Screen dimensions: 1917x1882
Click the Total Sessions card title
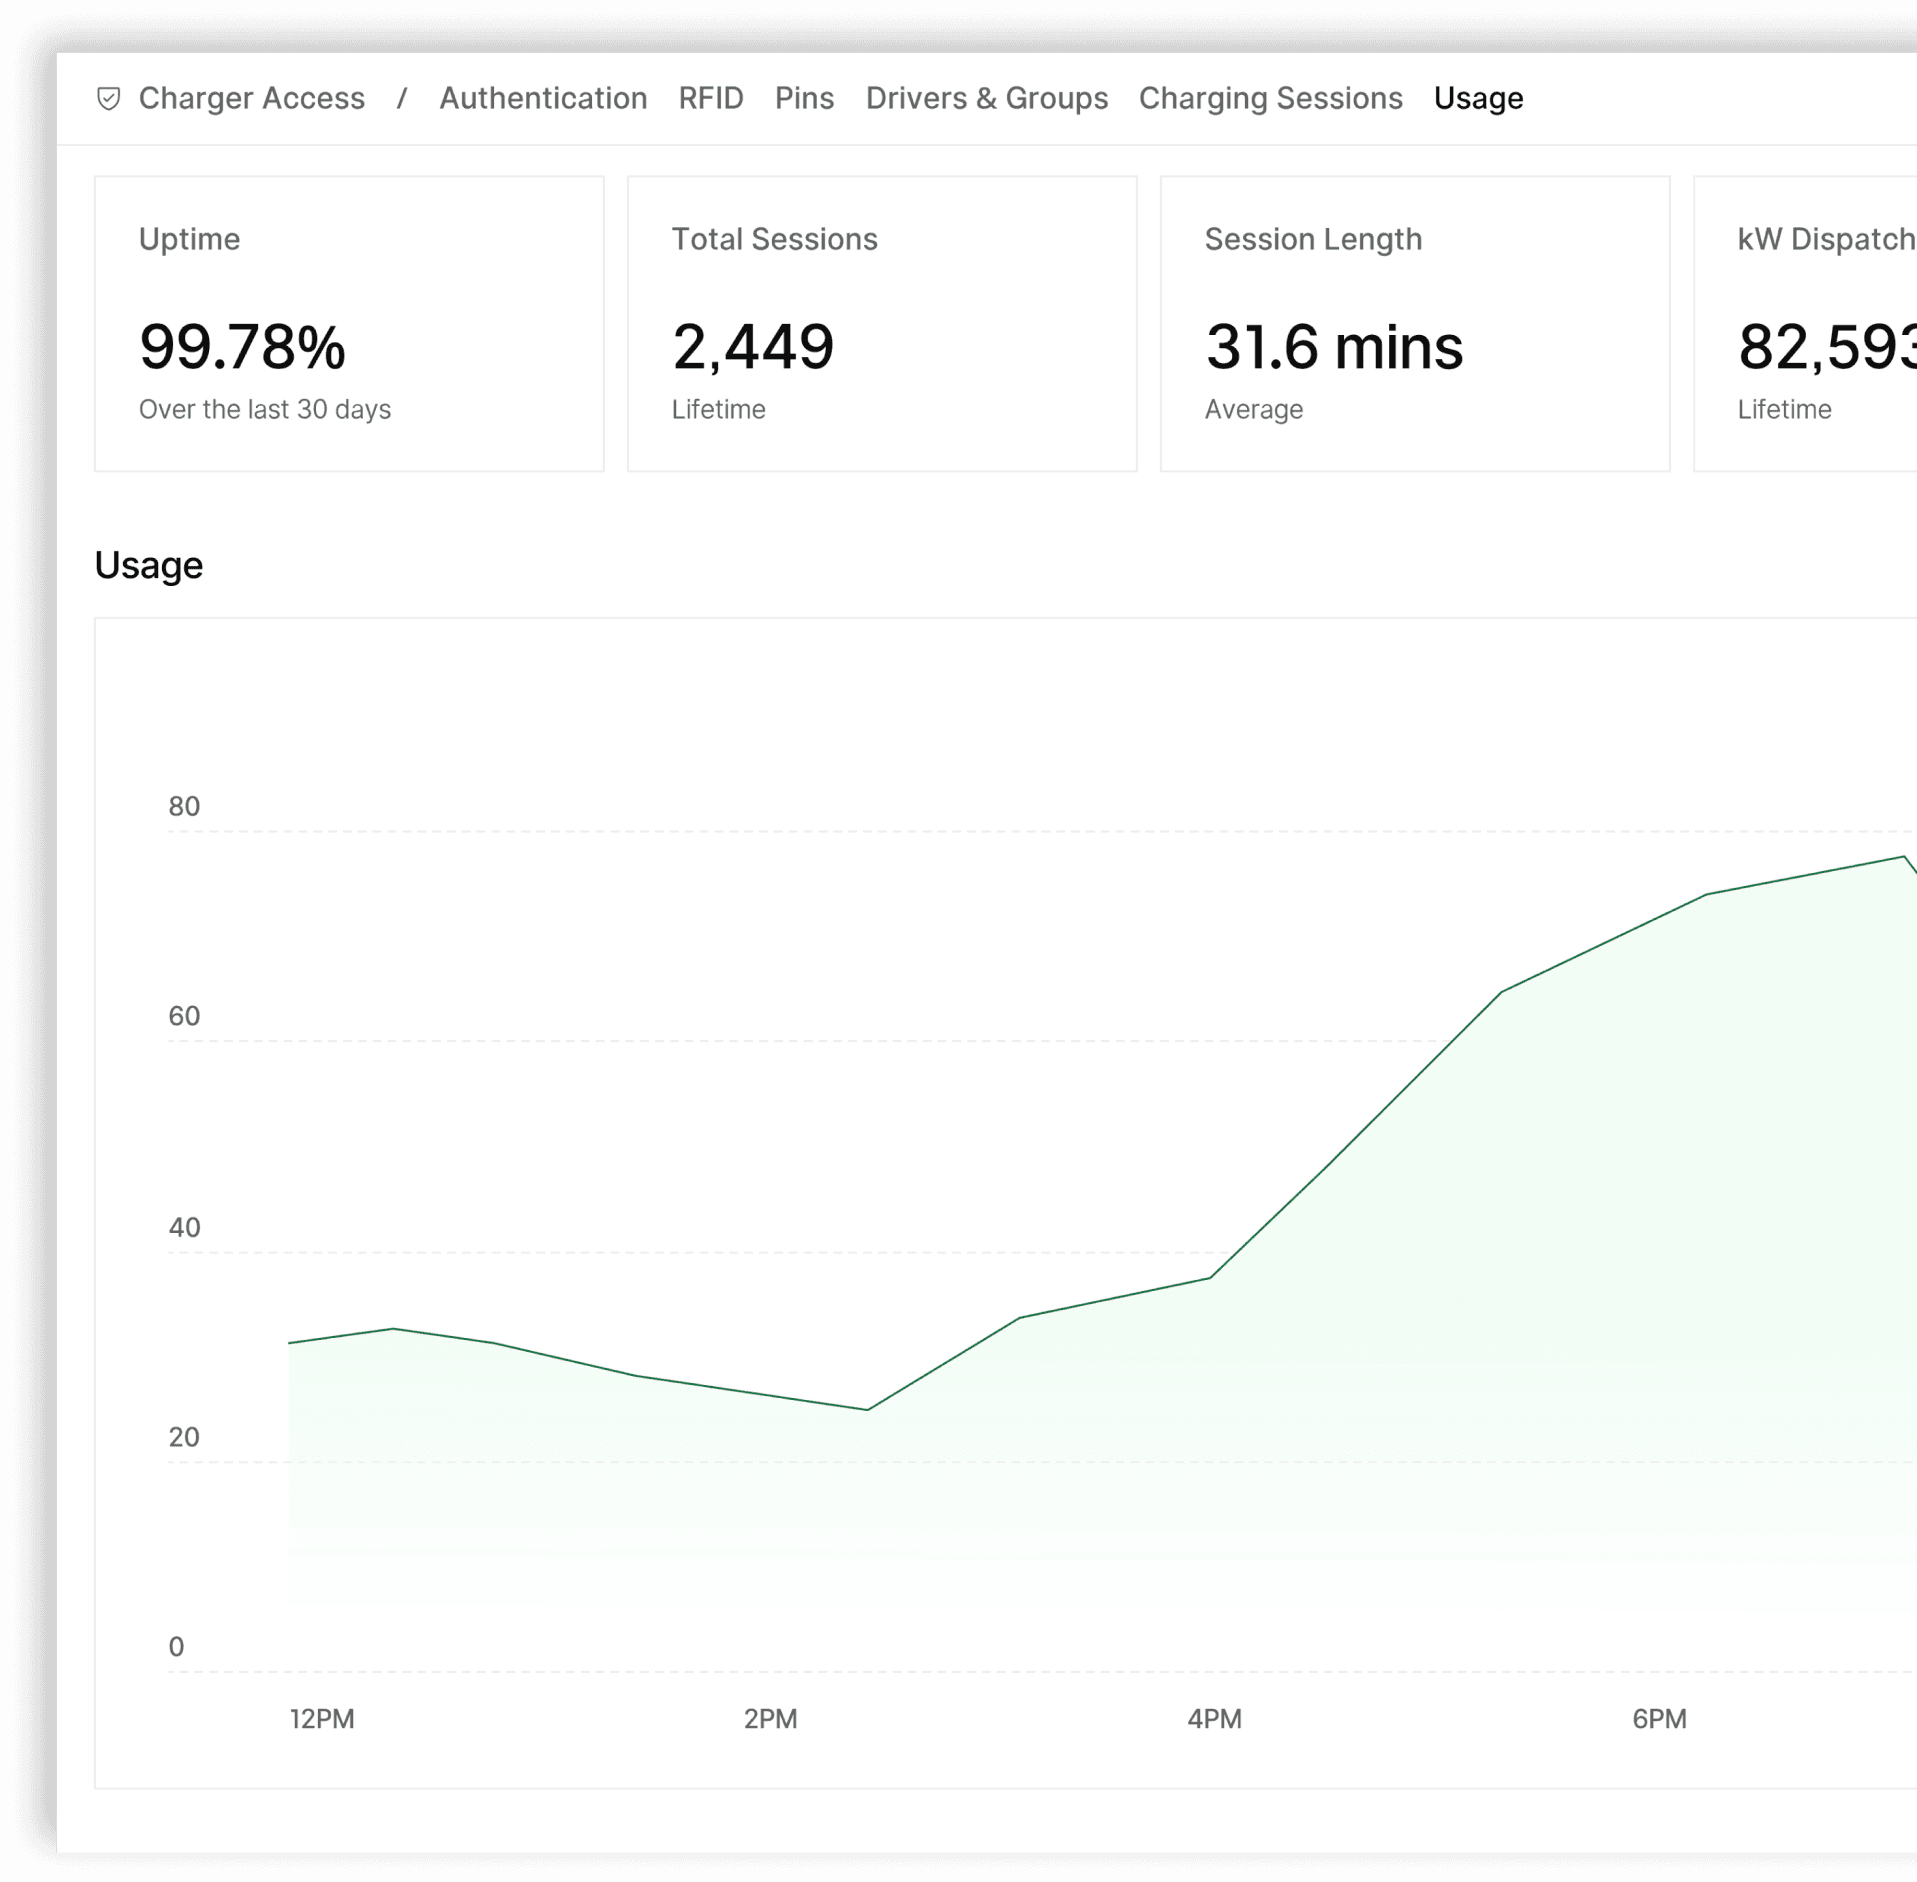(x=774, y=239)
